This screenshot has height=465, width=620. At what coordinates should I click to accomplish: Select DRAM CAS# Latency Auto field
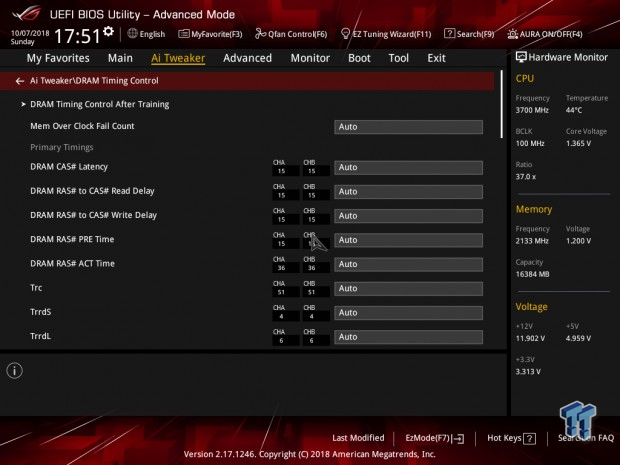coord(408,167)
